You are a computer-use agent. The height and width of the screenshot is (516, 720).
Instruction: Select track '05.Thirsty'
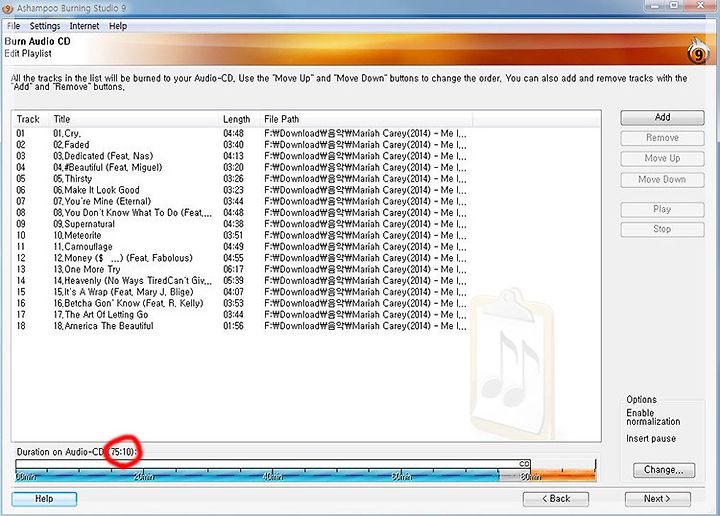pos(73,179)
